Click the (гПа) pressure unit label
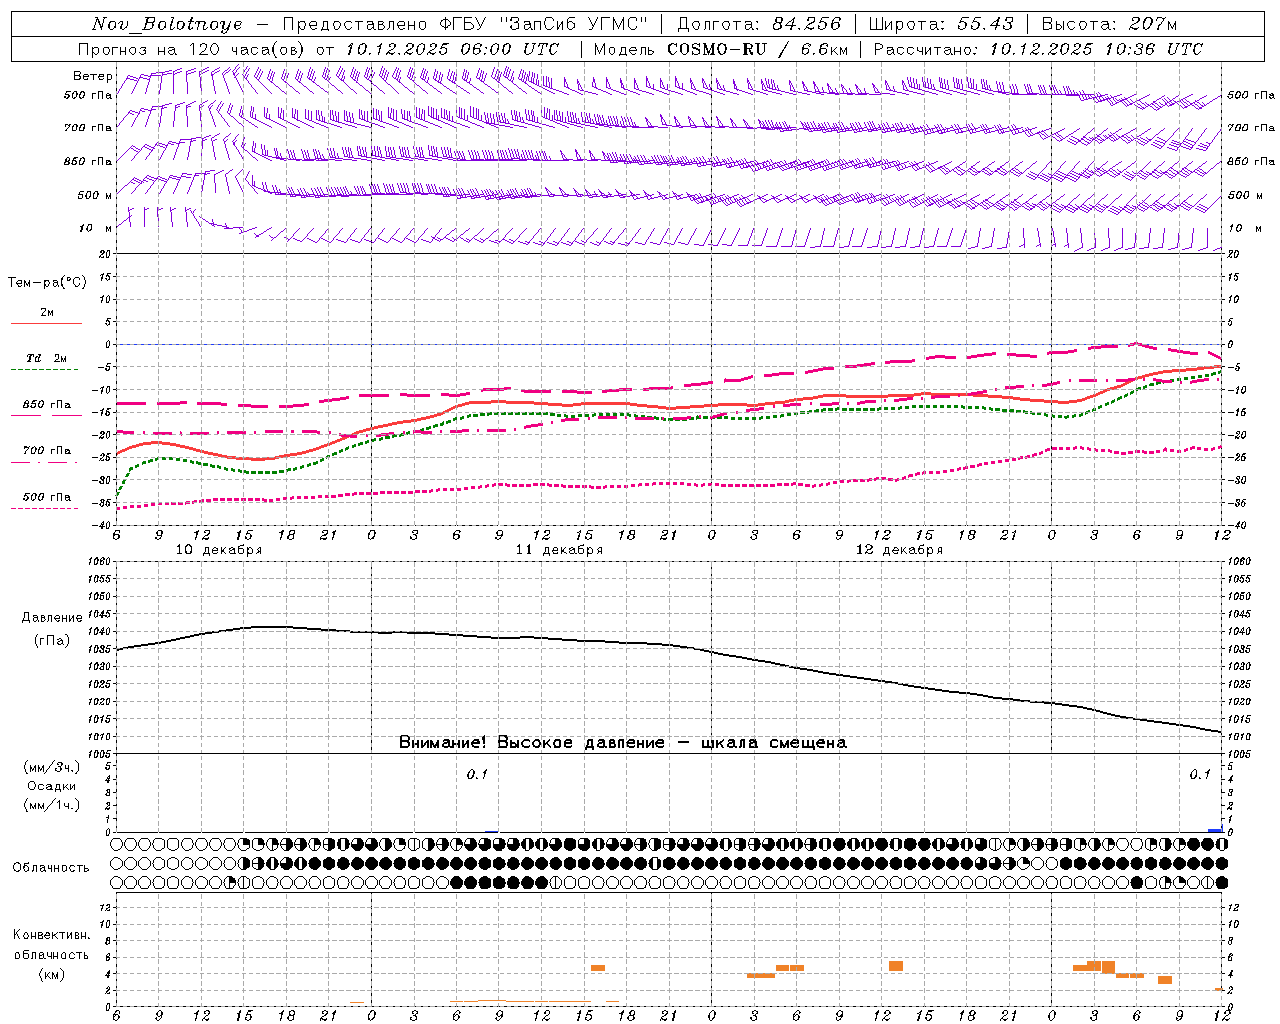Screen dimensions: 1280x1024 pyautogui.click(x=52, y=641)
